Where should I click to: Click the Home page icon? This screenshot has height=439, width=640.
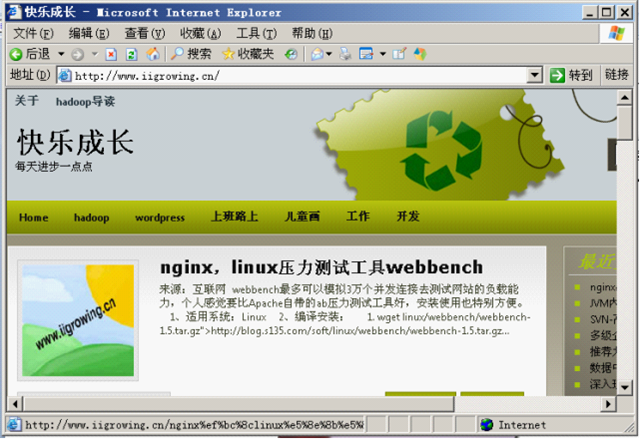pyautogui.click(x=153, y=54)
